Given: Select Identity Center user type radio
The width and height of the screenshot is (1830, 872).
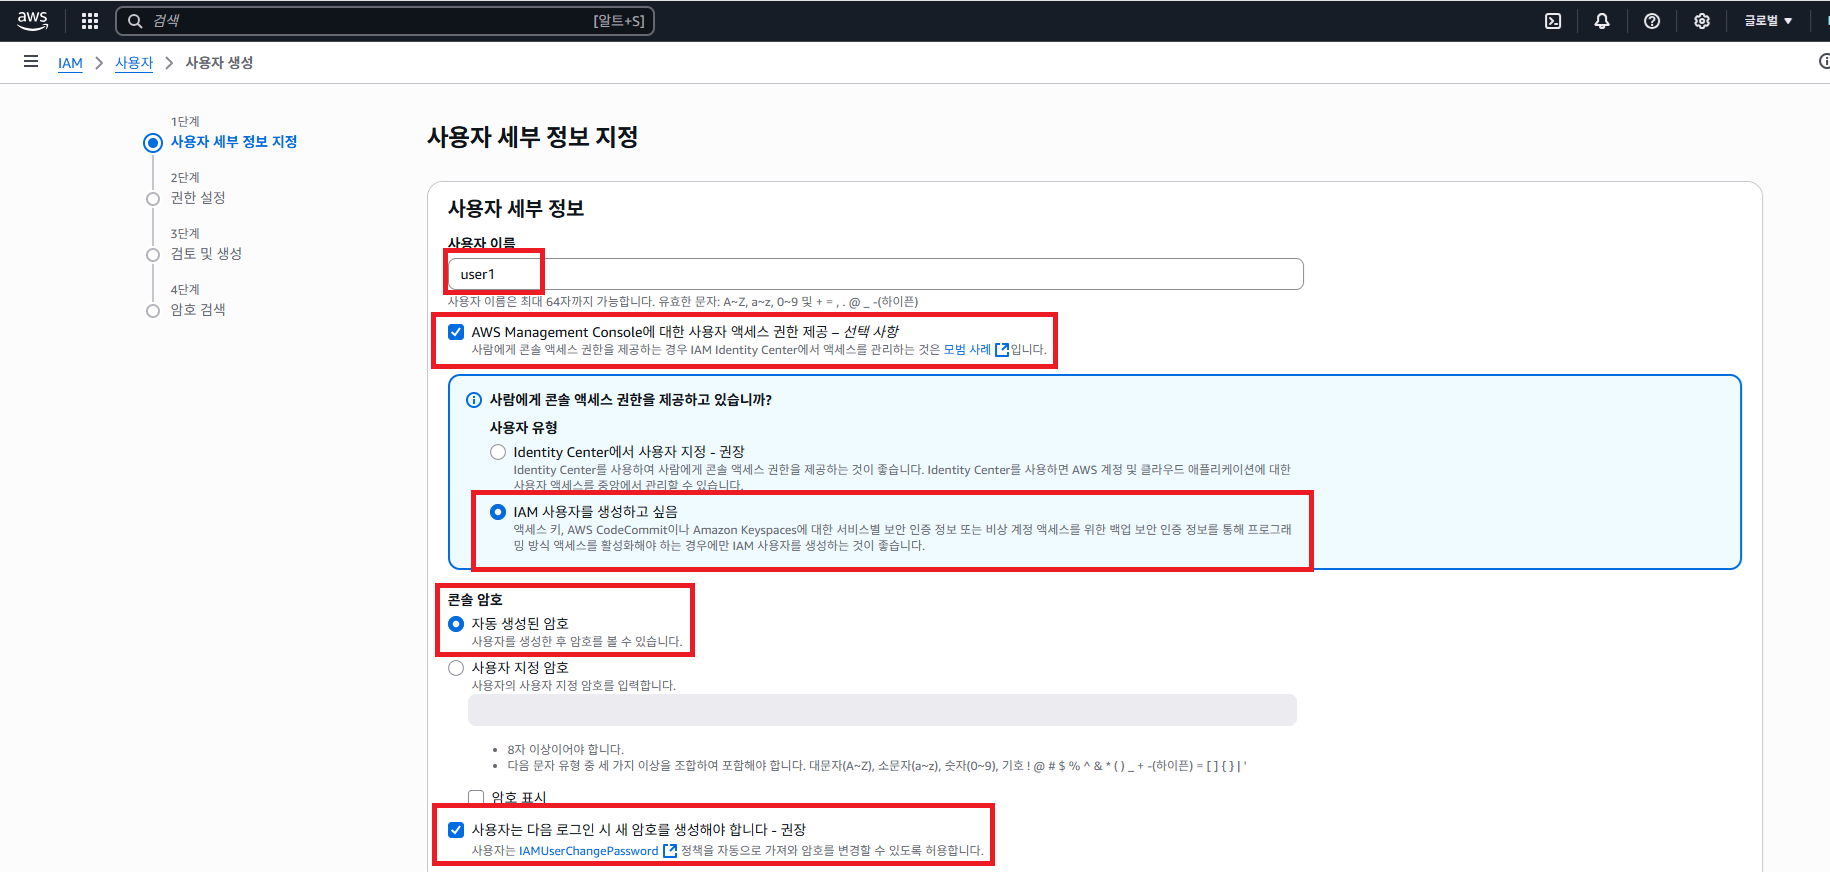Looking at the screenshot, I should (498, 452).
